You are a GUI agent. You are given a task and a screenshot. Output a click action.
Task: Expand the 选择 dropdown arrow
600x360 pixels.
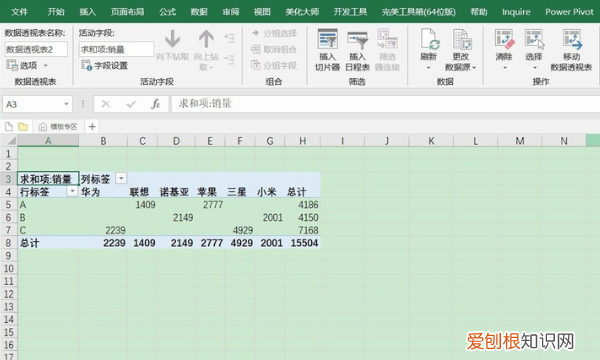click(x=535, y=68)
